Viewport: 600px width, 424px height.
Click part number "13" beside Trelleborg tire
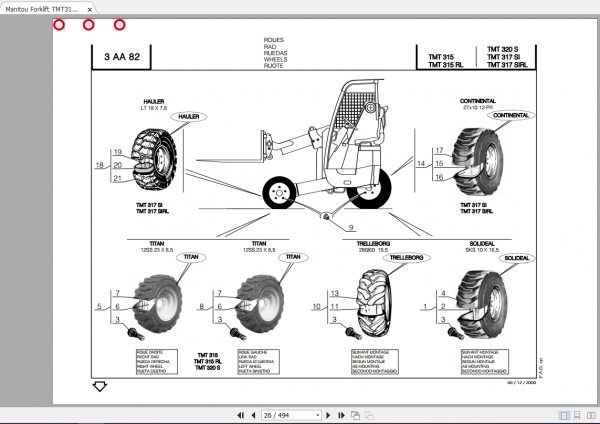tap(335, 293)
